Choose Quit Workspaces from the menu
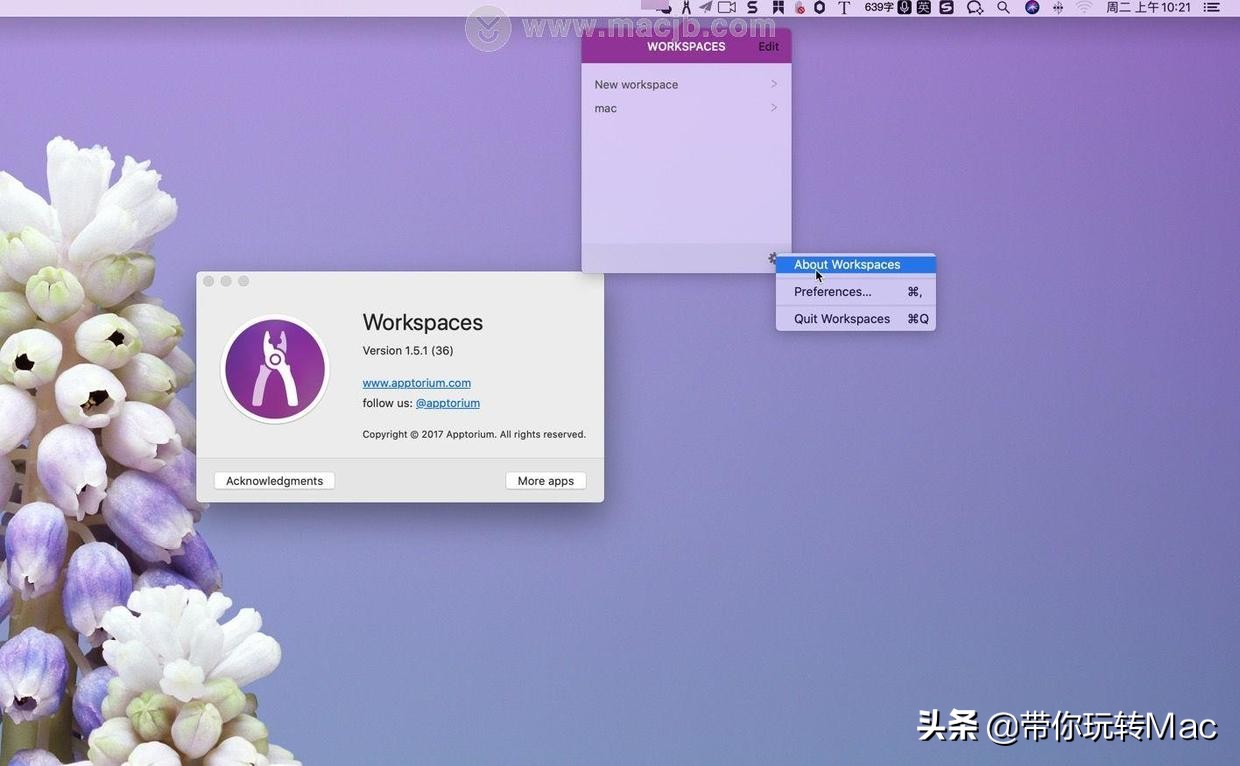The image size is (1240, 766). point(841,318)
